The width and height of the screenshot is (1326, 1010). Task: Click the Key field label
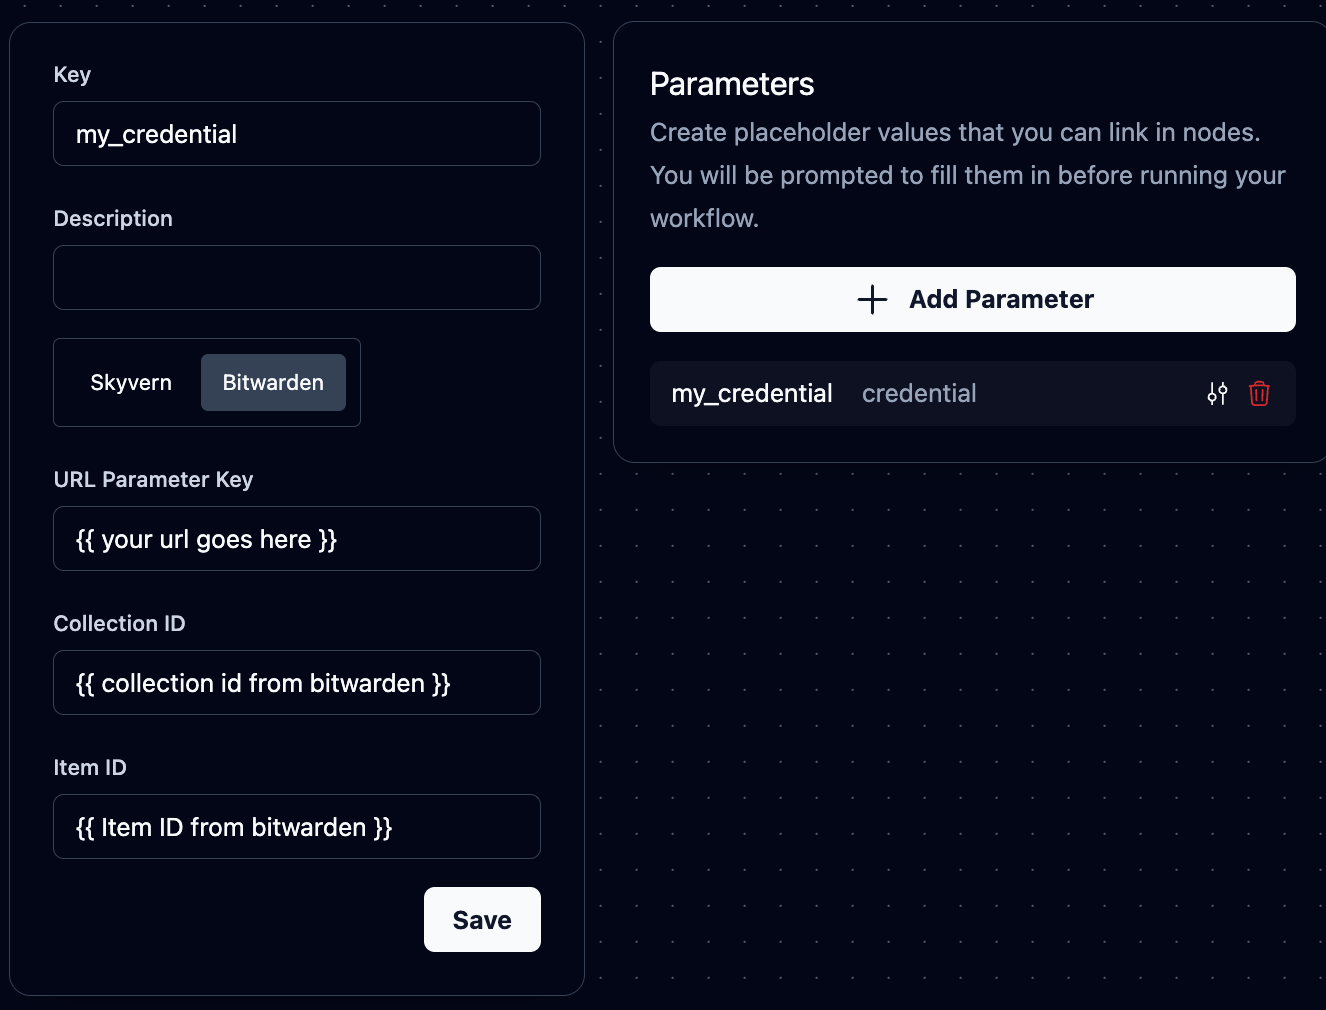[x=71, y=74]
